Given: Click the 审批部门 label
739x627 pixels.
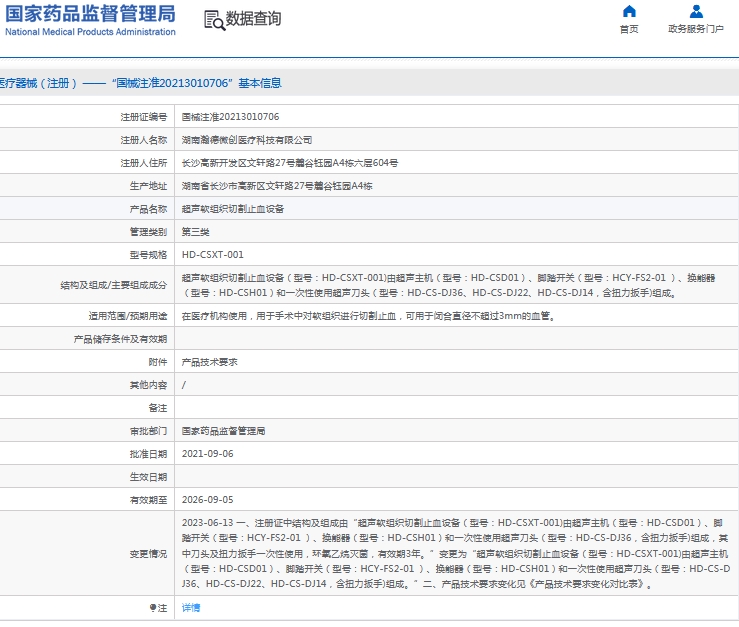Looking at the screenshot, I should pos(148,431).
